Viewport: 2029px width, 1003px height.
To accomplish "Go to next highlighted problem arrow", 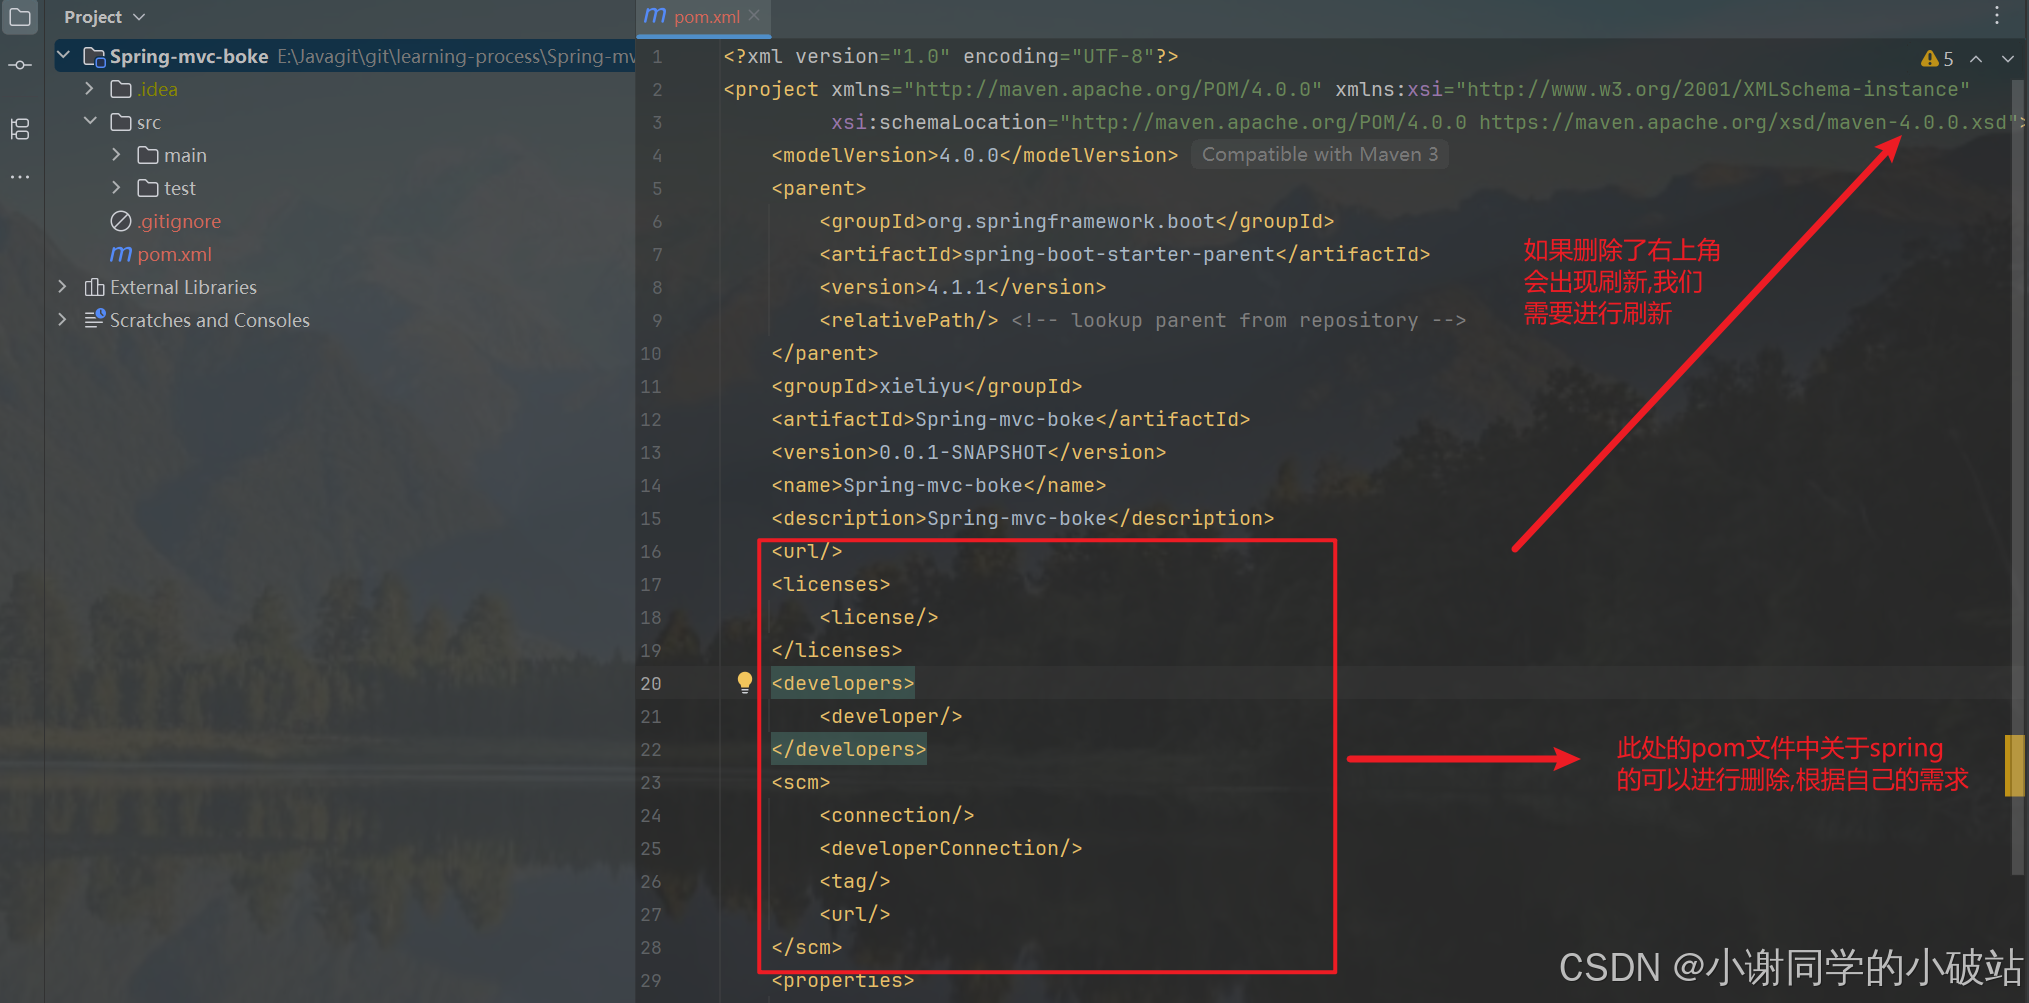I will [2007, 59].
